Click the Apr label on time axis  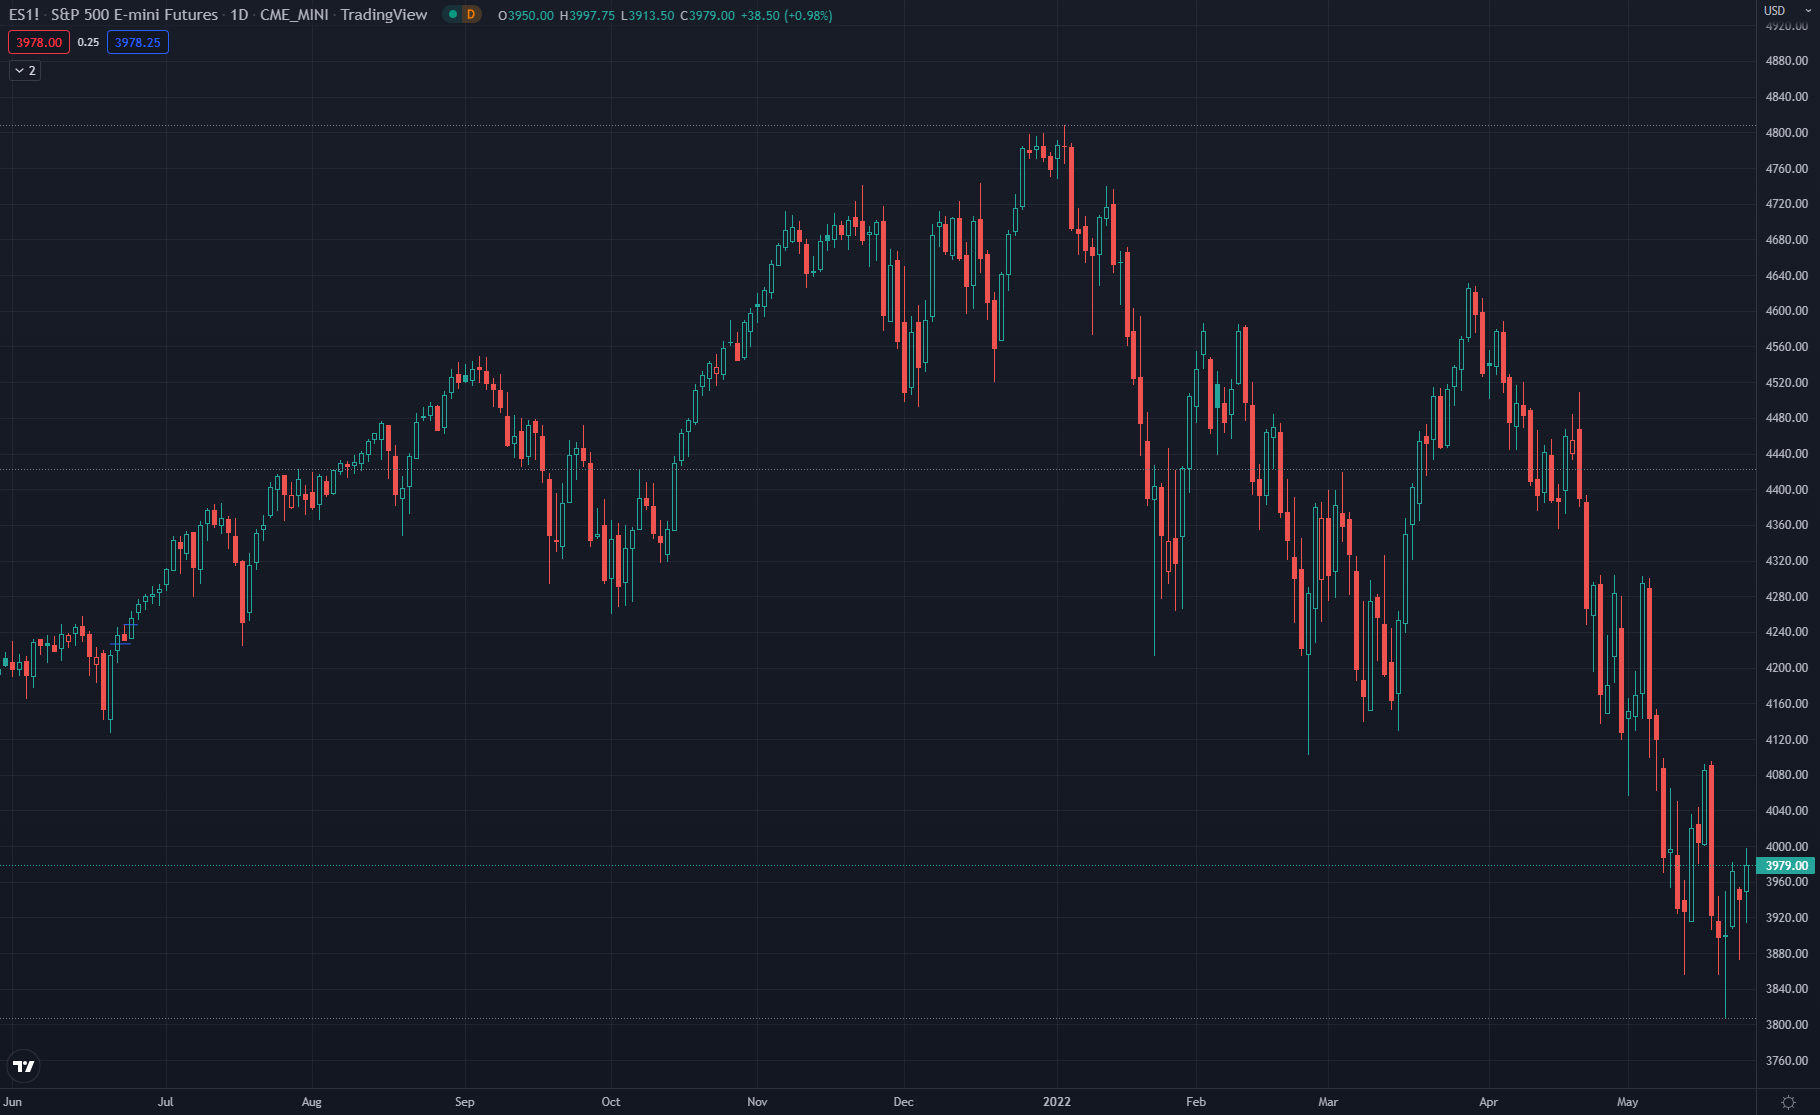pos(1489,1102)
